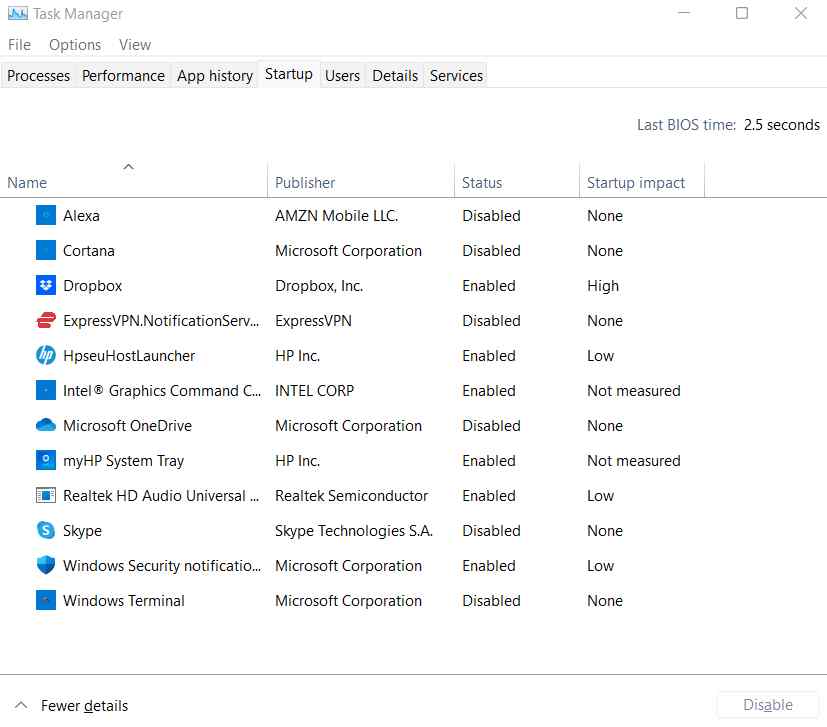Select the Microsoft OneDrive entry
This screenshot has width=827, height=727.
pos(127,425)
